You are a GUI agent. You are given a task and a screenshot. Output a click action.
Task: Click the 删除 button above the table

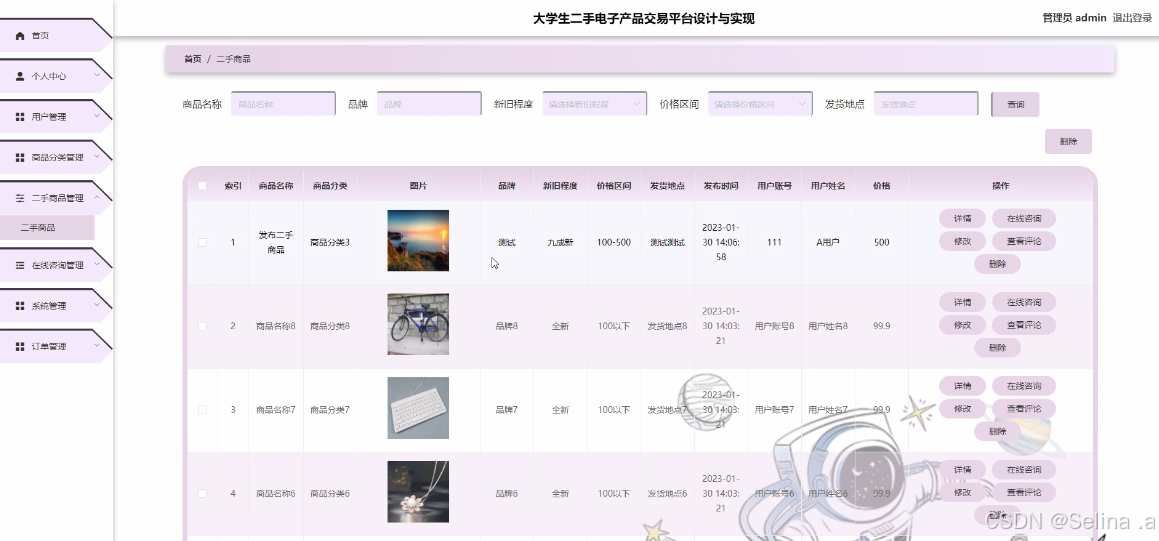point(1068,142)
